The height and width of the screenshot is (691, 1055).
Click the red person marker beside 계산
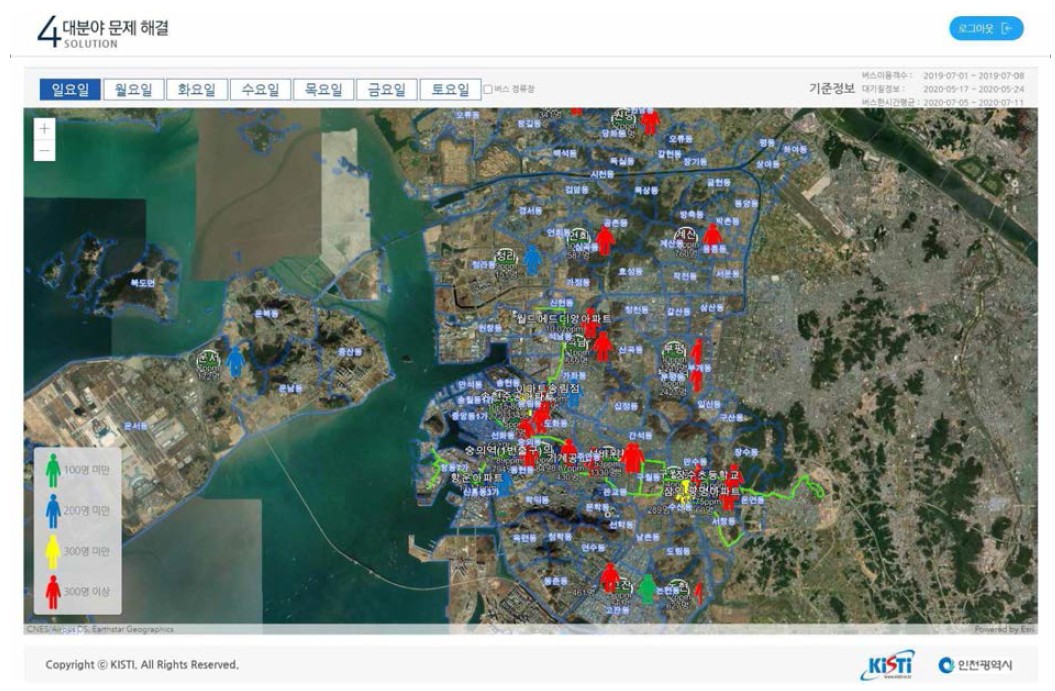click(x=712, y=239)
